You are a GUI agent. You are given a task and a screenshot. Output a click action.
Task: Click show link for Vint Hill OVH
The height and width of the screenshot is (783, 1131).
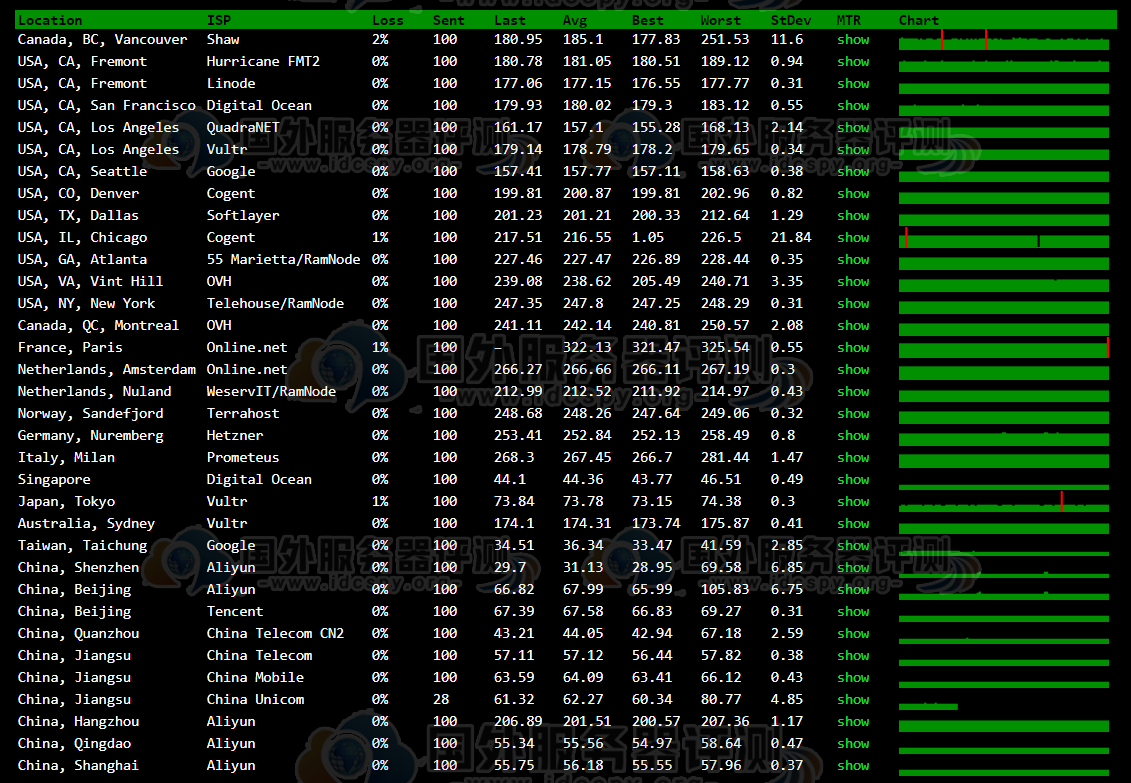853,282
